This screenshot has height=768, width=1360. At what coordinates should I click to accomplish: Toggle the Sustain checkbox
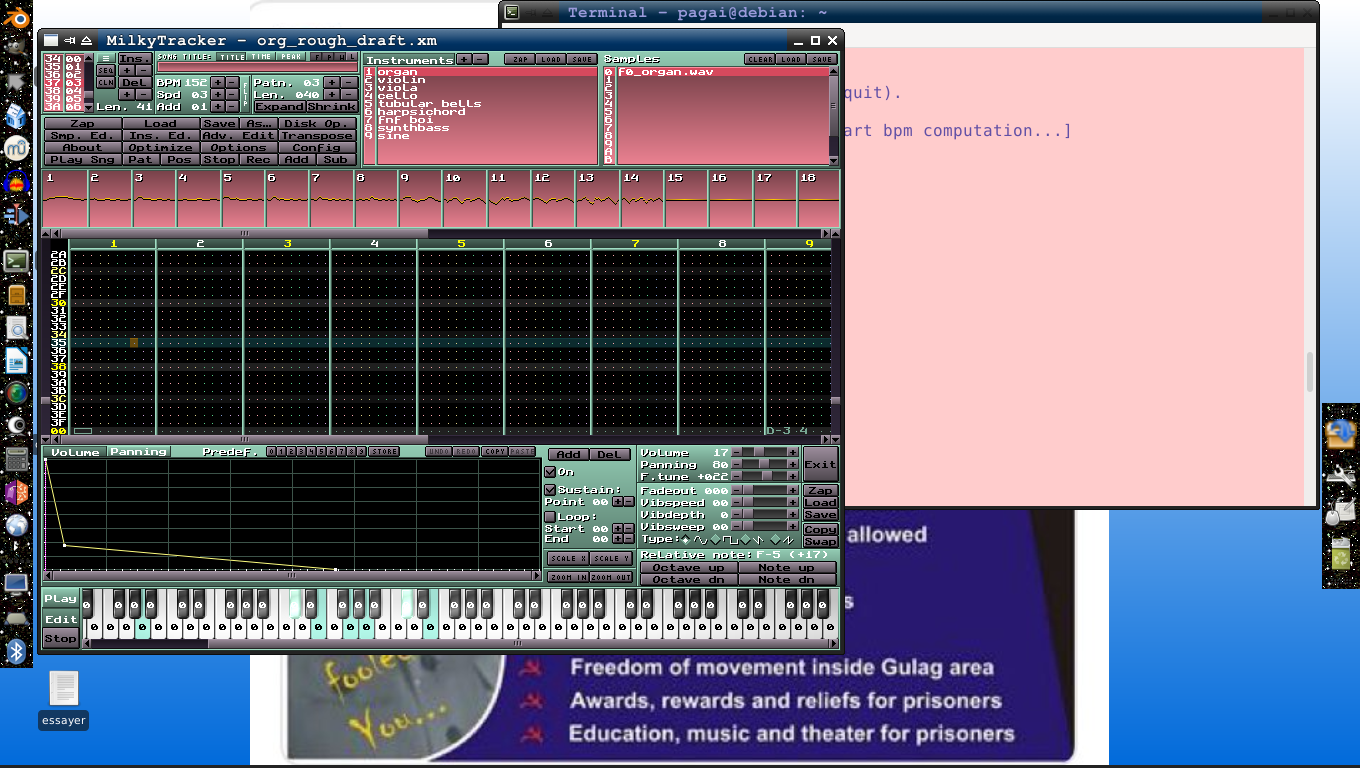550,490
